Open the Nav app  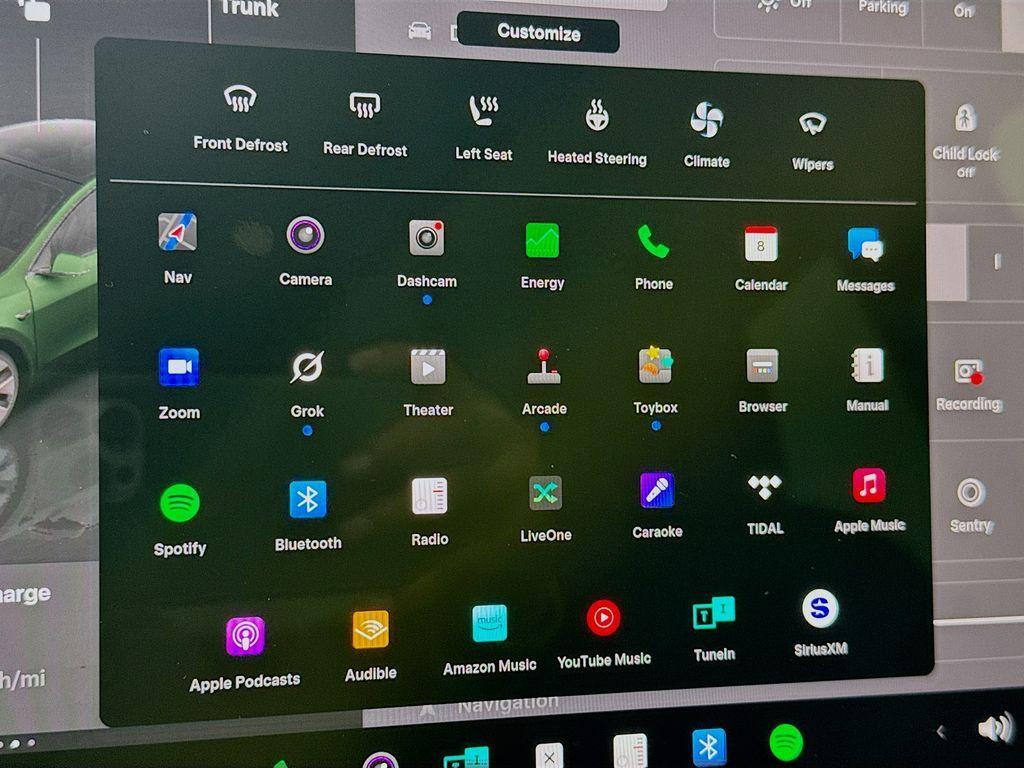(178, 233)
